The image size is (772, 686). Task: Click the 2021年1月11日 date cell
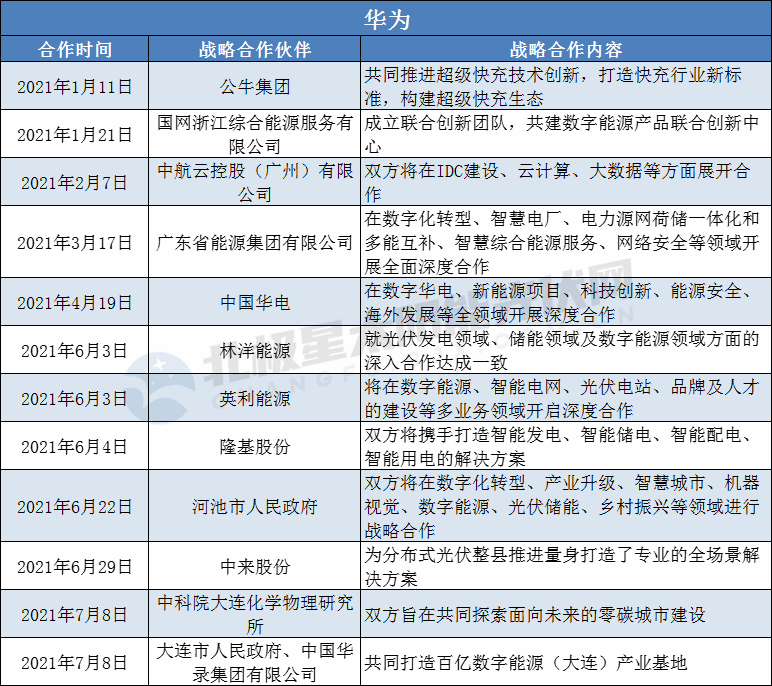(75, 86)
